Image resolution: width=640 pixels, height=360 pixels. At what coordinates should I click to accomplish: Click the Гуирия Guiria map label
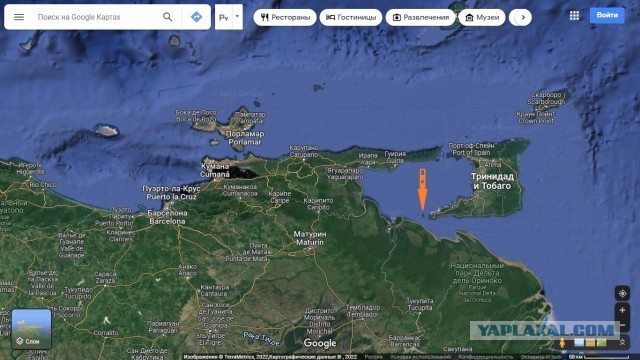(x=395, y=157)
